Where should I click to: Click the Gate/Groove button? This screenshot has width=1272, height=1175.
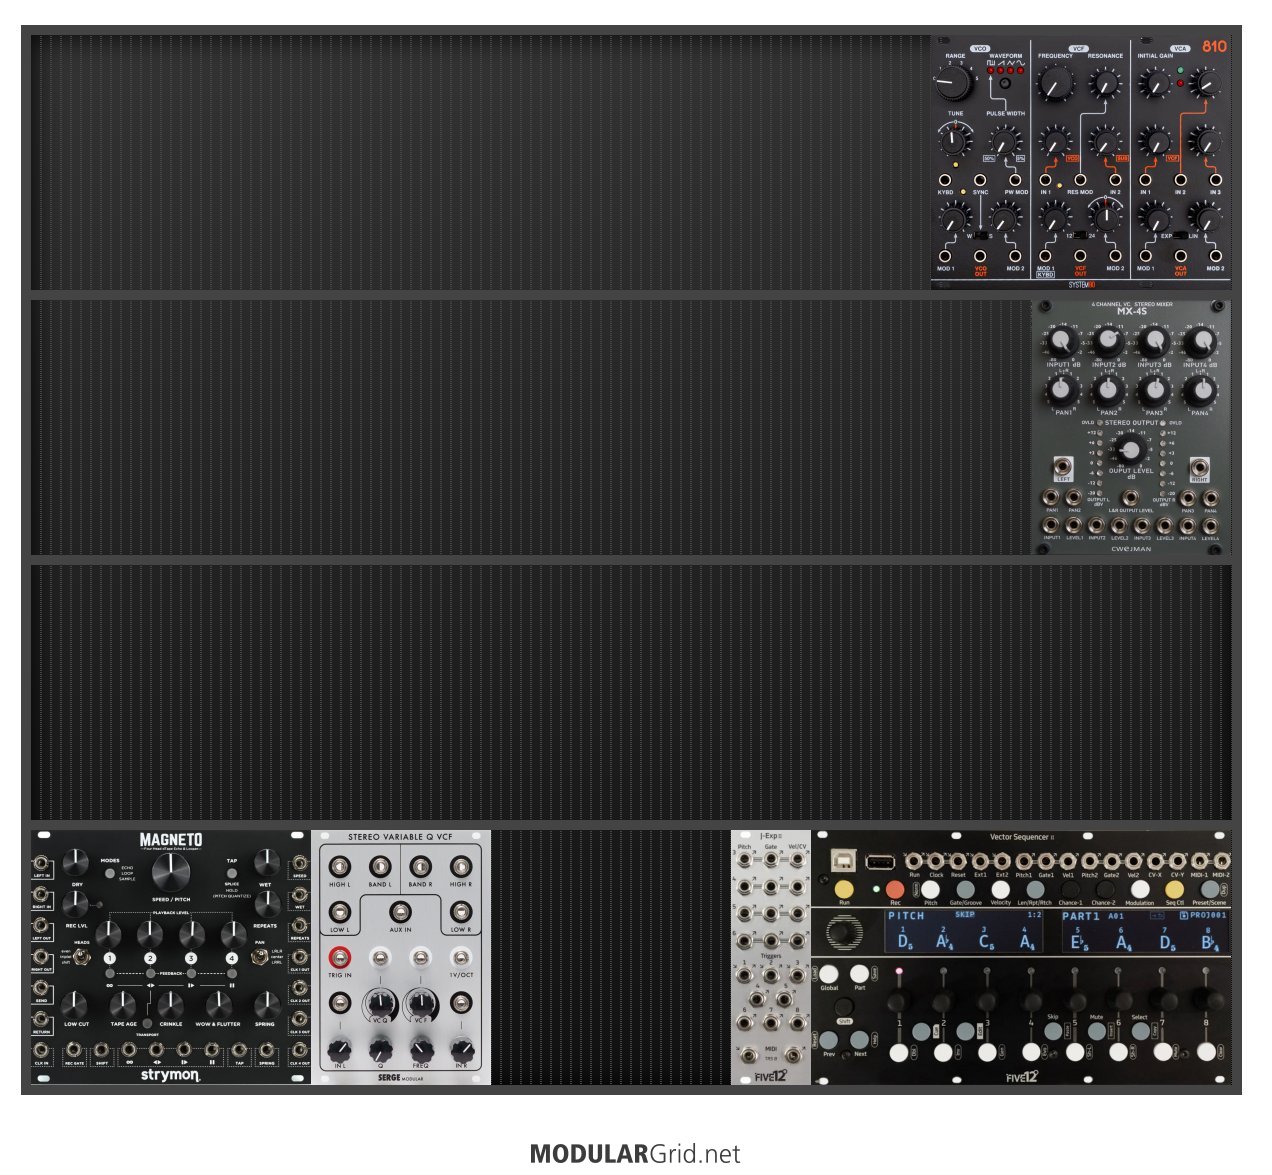coord(966,889)
